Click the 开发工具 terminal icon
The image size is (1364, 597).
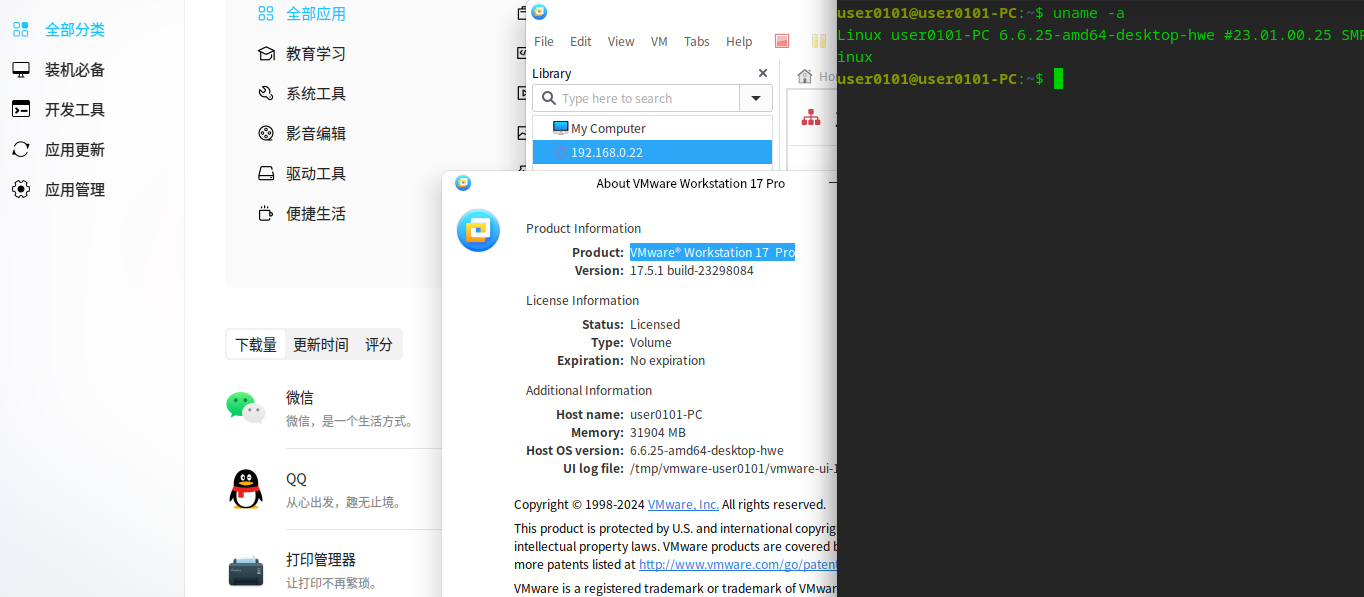click(21, 110)
